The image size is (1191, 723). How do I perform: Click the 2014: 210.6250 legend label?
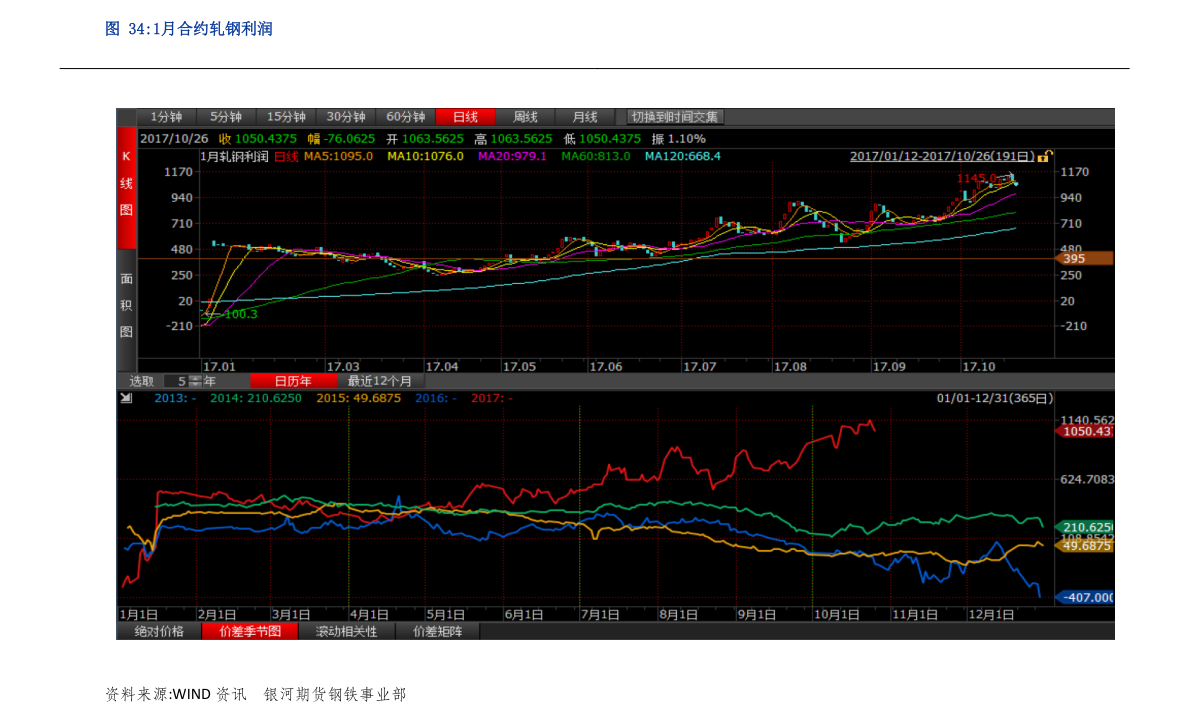click(256, 398)
